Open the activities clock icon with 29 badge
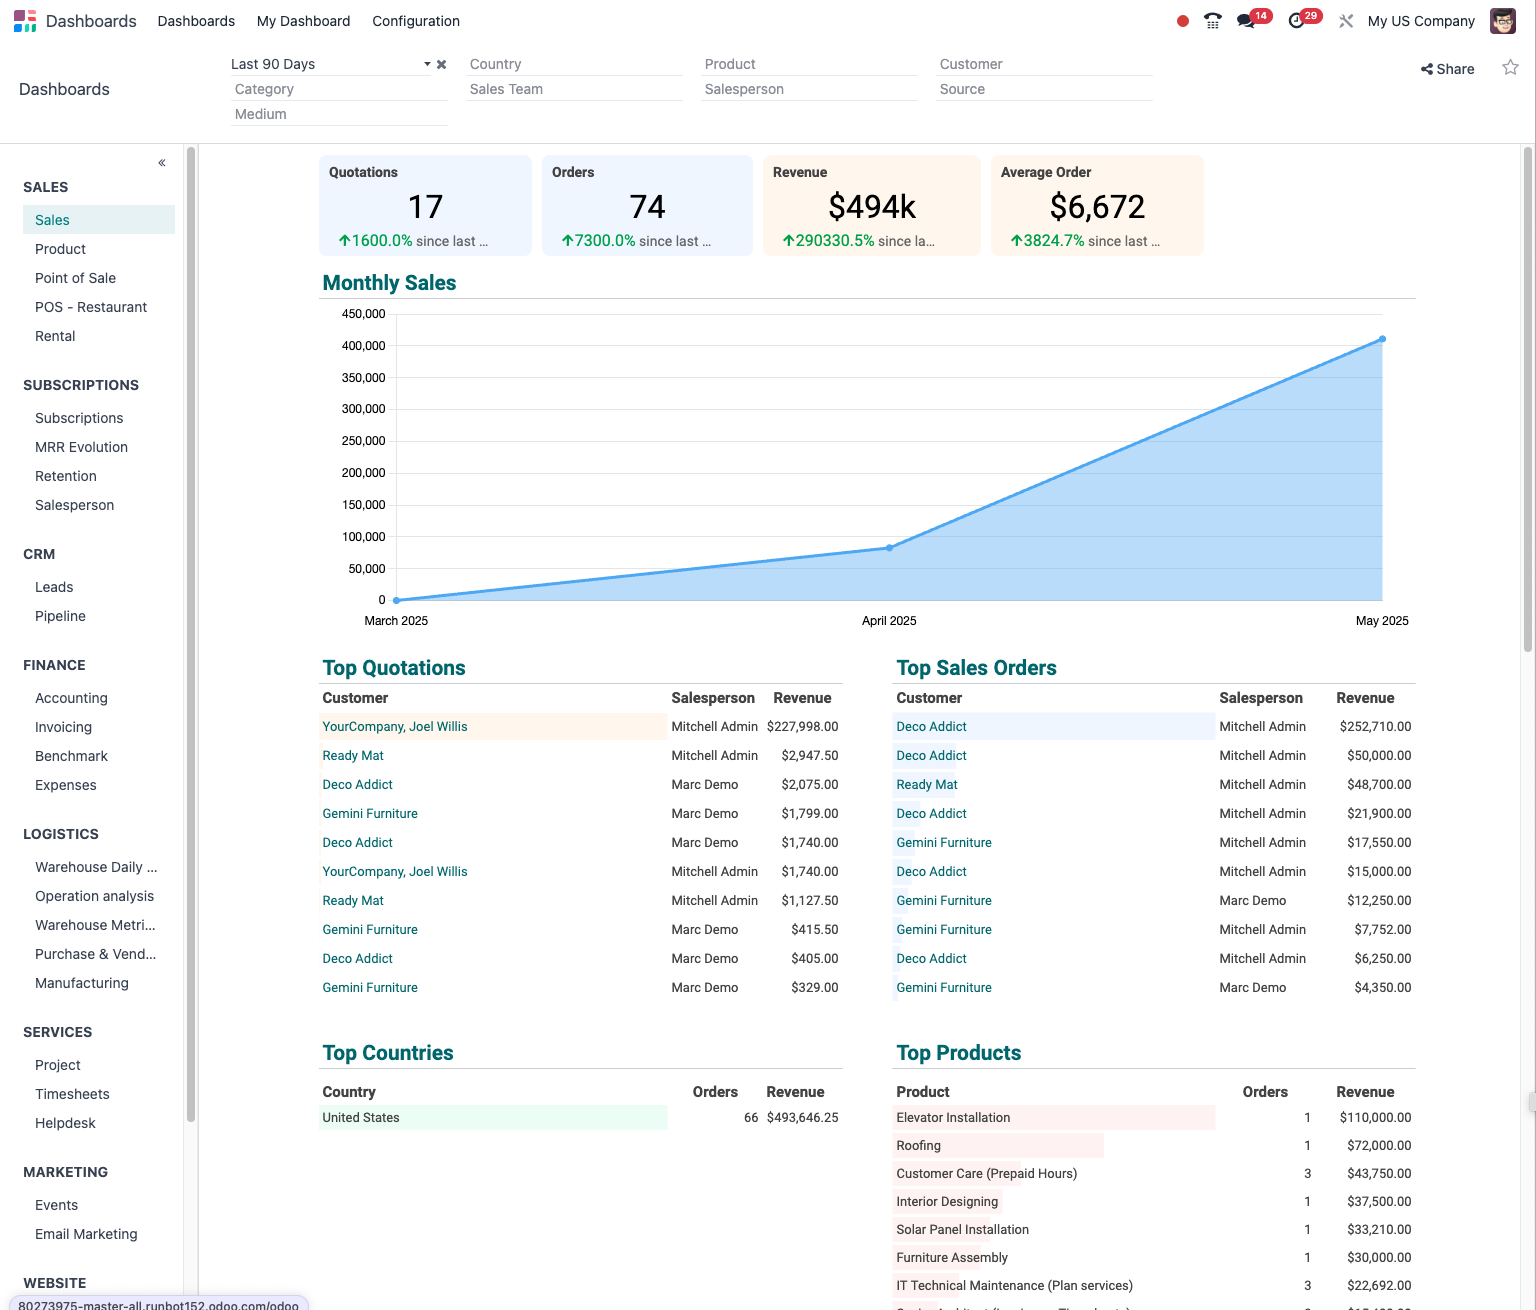The height and width of the screenshot is (1310, 1536). 1297,21
